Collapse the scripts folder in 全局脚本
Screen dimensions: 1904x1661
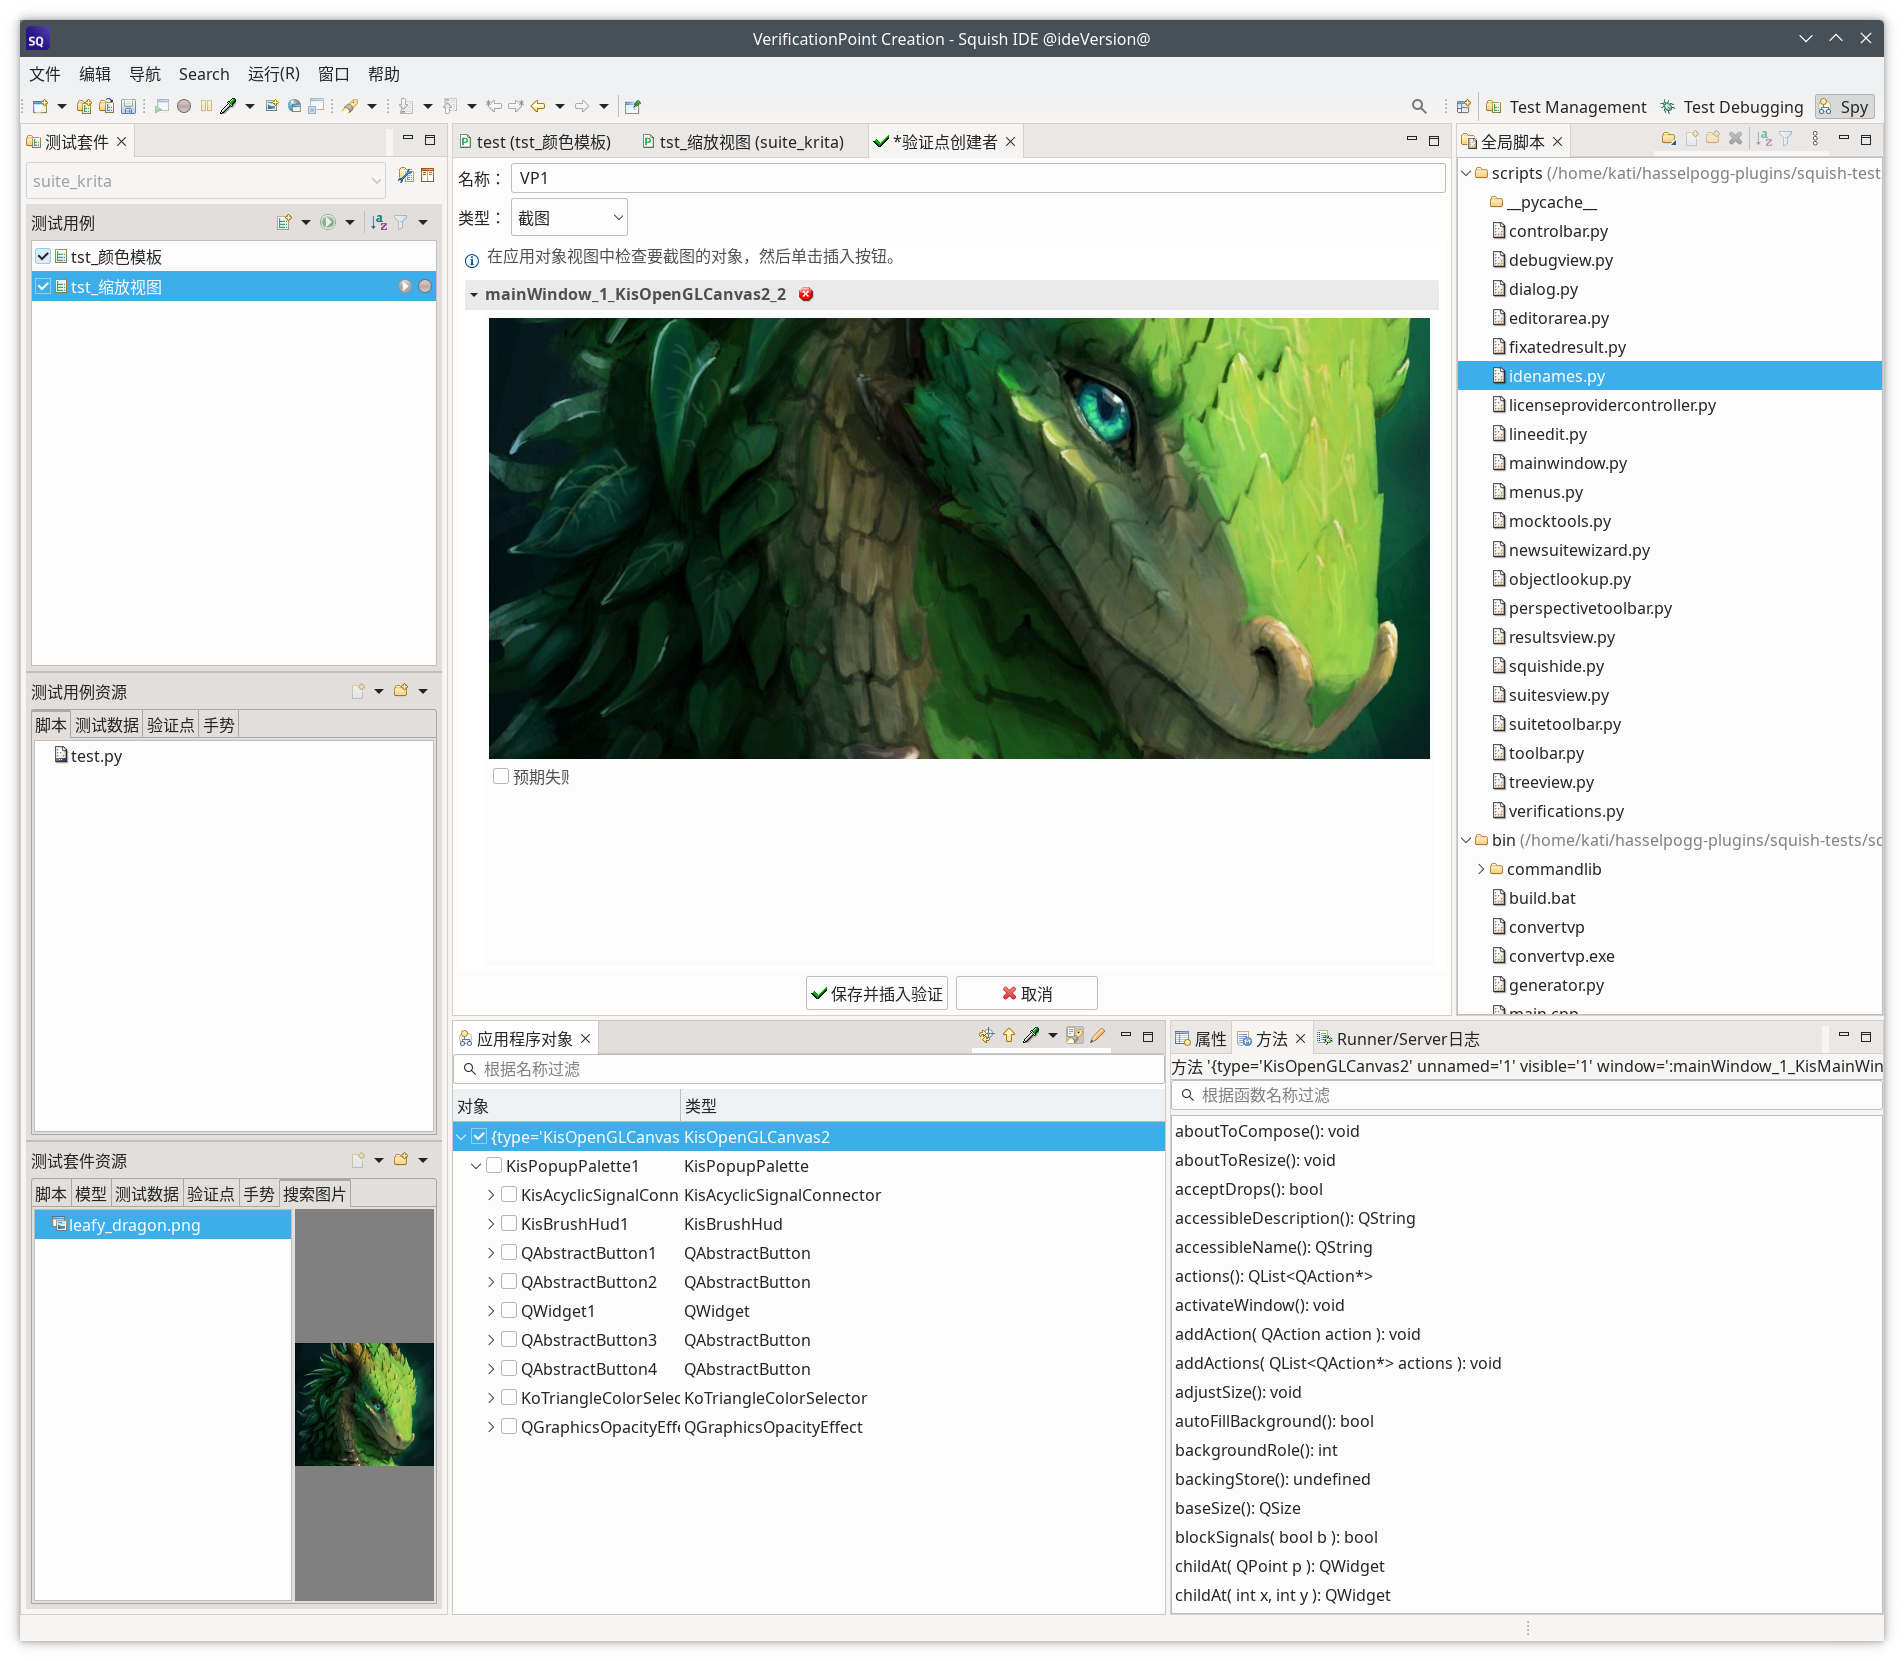click(x=1466, y=172)
